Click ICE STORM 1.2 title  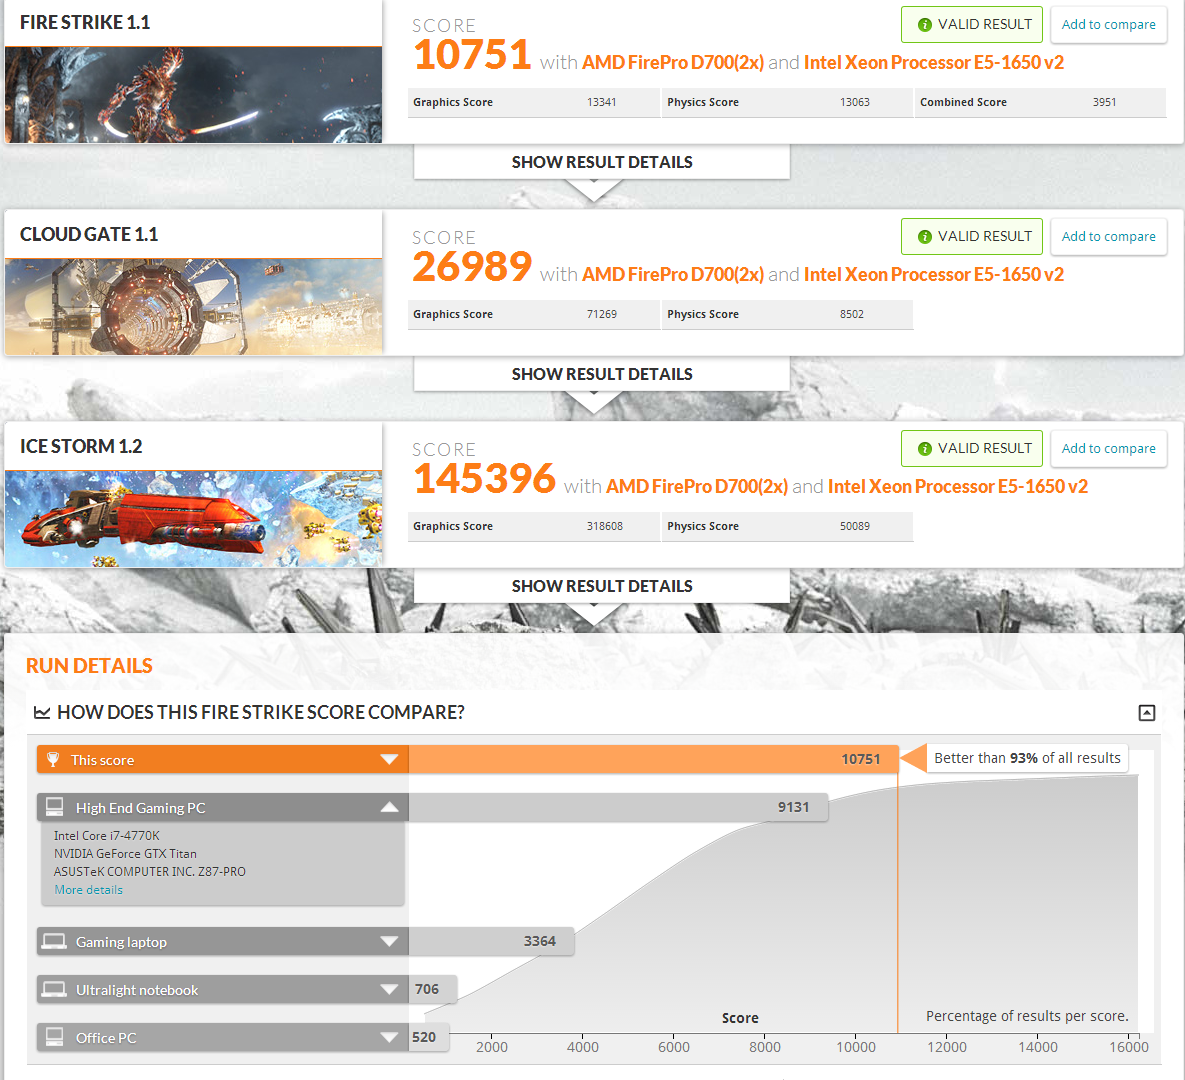(81, 447)
